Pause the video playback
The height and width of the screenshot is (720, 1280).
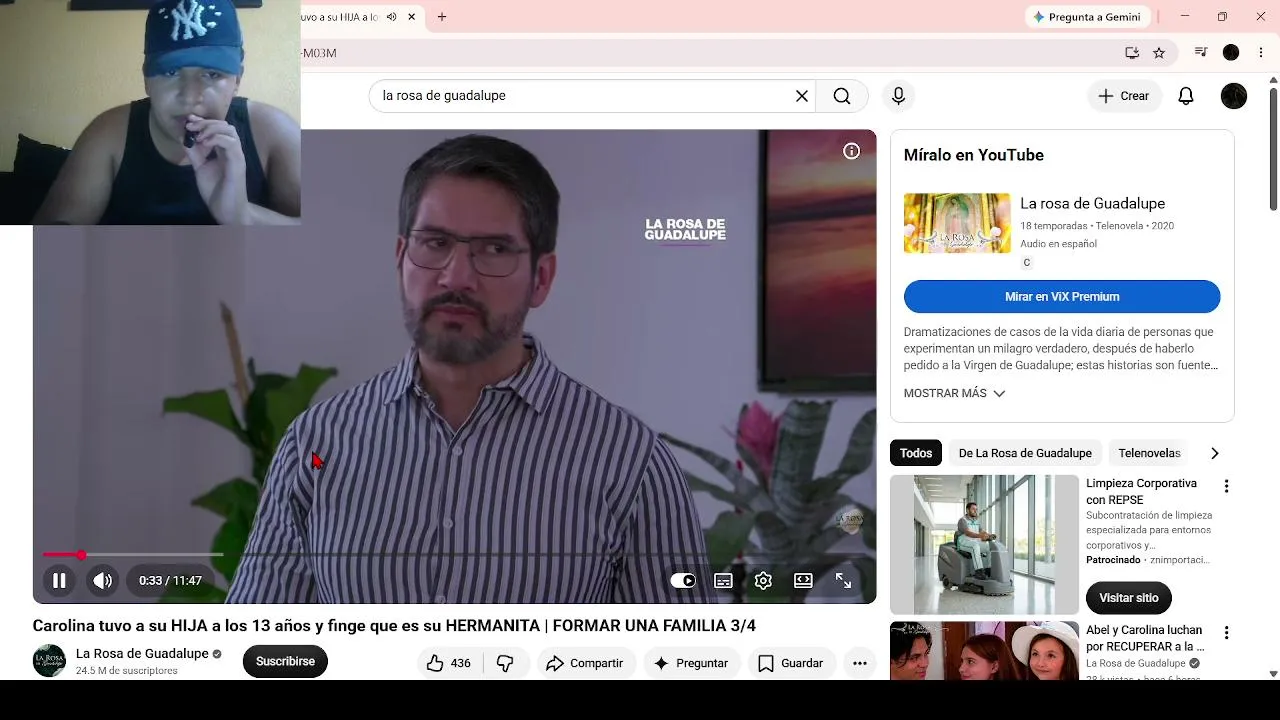coord(59,580)
